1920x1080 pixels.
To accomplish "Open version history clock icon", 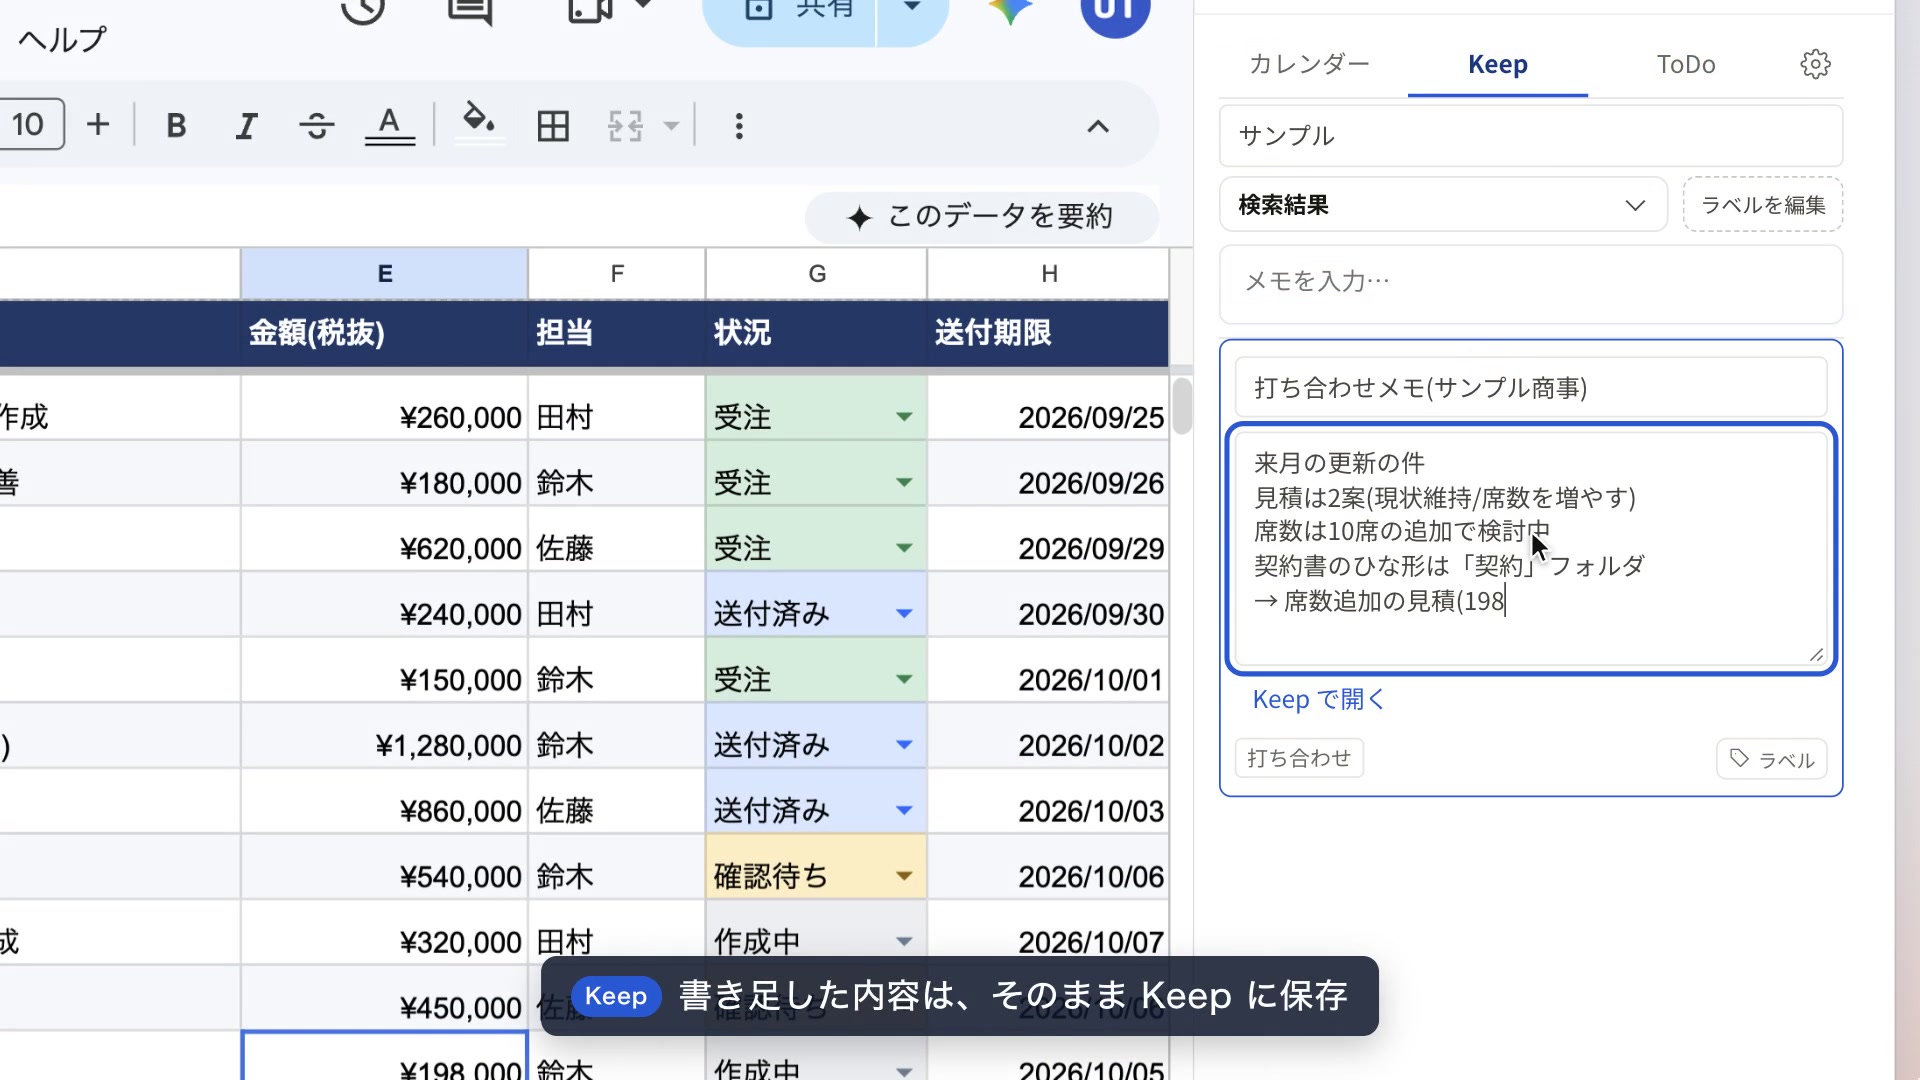I will [363, 10].
